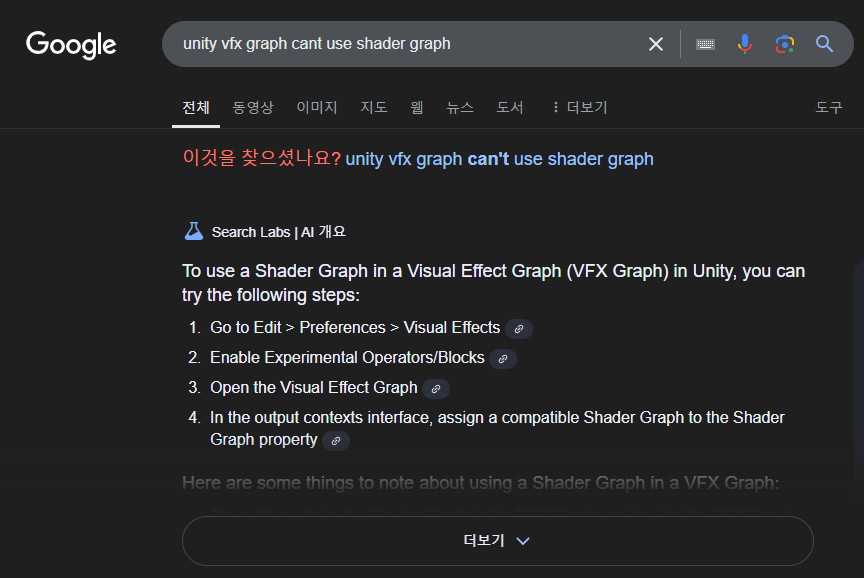Viewport: 864px width, 578px height.
Task: Open the 도구 search tools
Action: 829,107
